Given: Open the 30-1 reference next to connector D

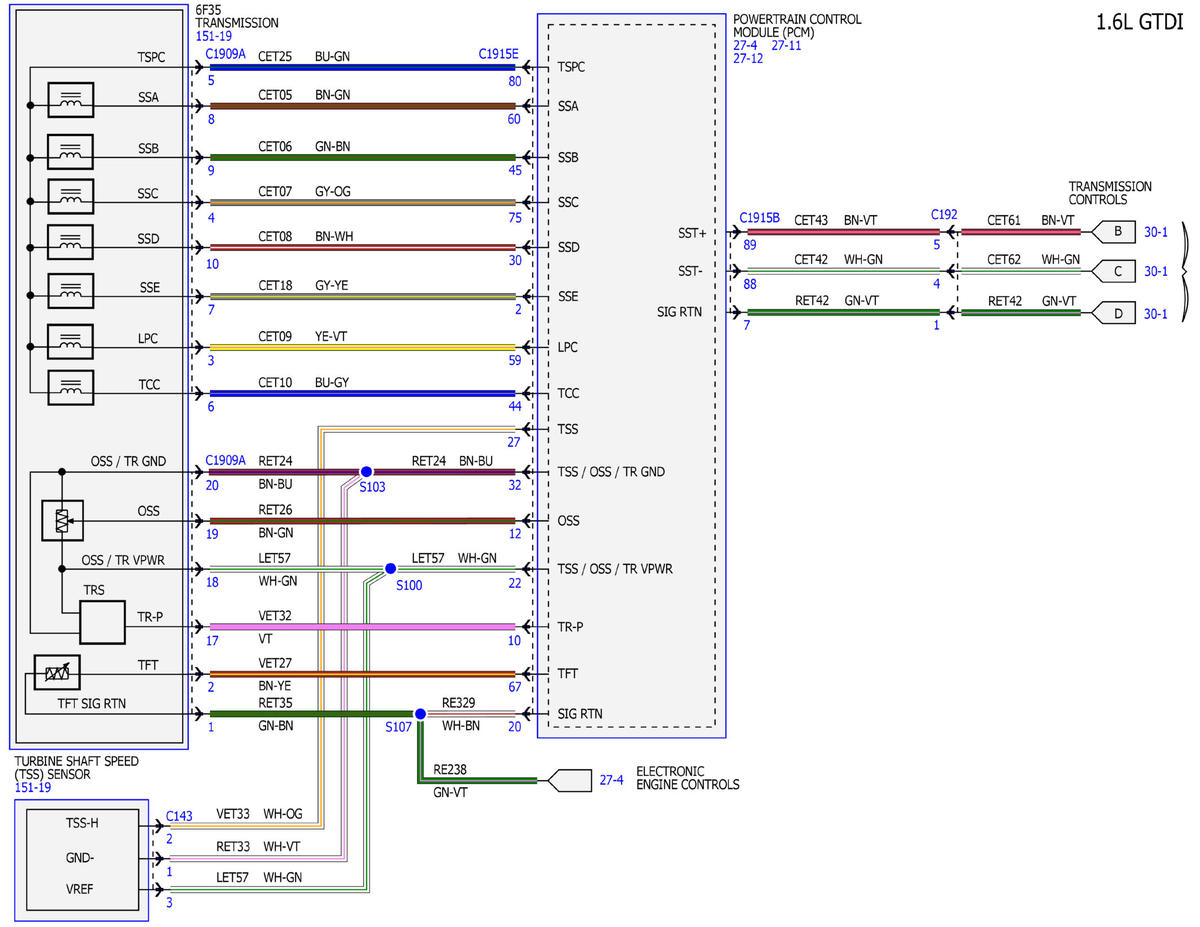Looking at the screenshot, I should tap(1156, 314).
